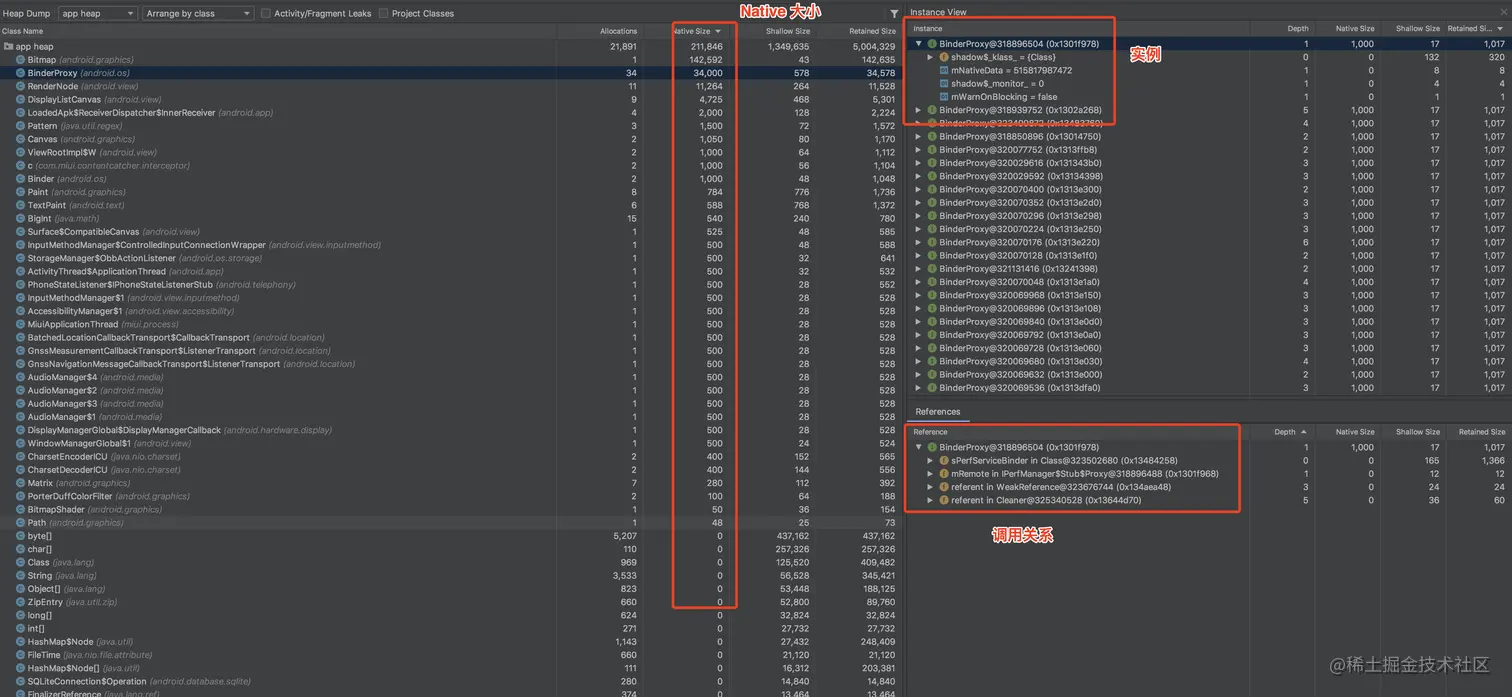Click the ViewRootImpl$W class icon
The width and height of the screenshot is (1512, 697).
pos(20,153)
